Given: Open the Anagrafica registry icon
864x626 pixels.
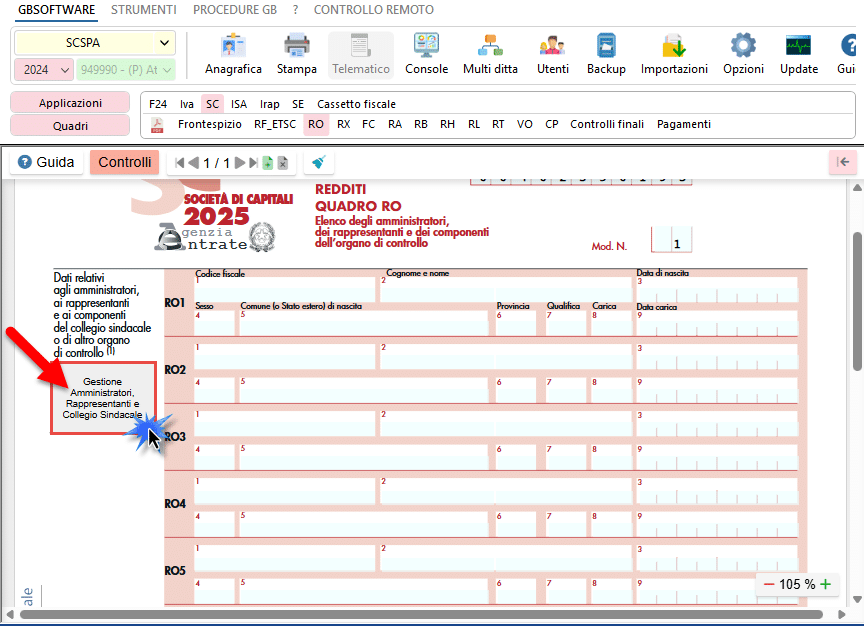Looking at the screenshot, I should (x=233, y=54).
